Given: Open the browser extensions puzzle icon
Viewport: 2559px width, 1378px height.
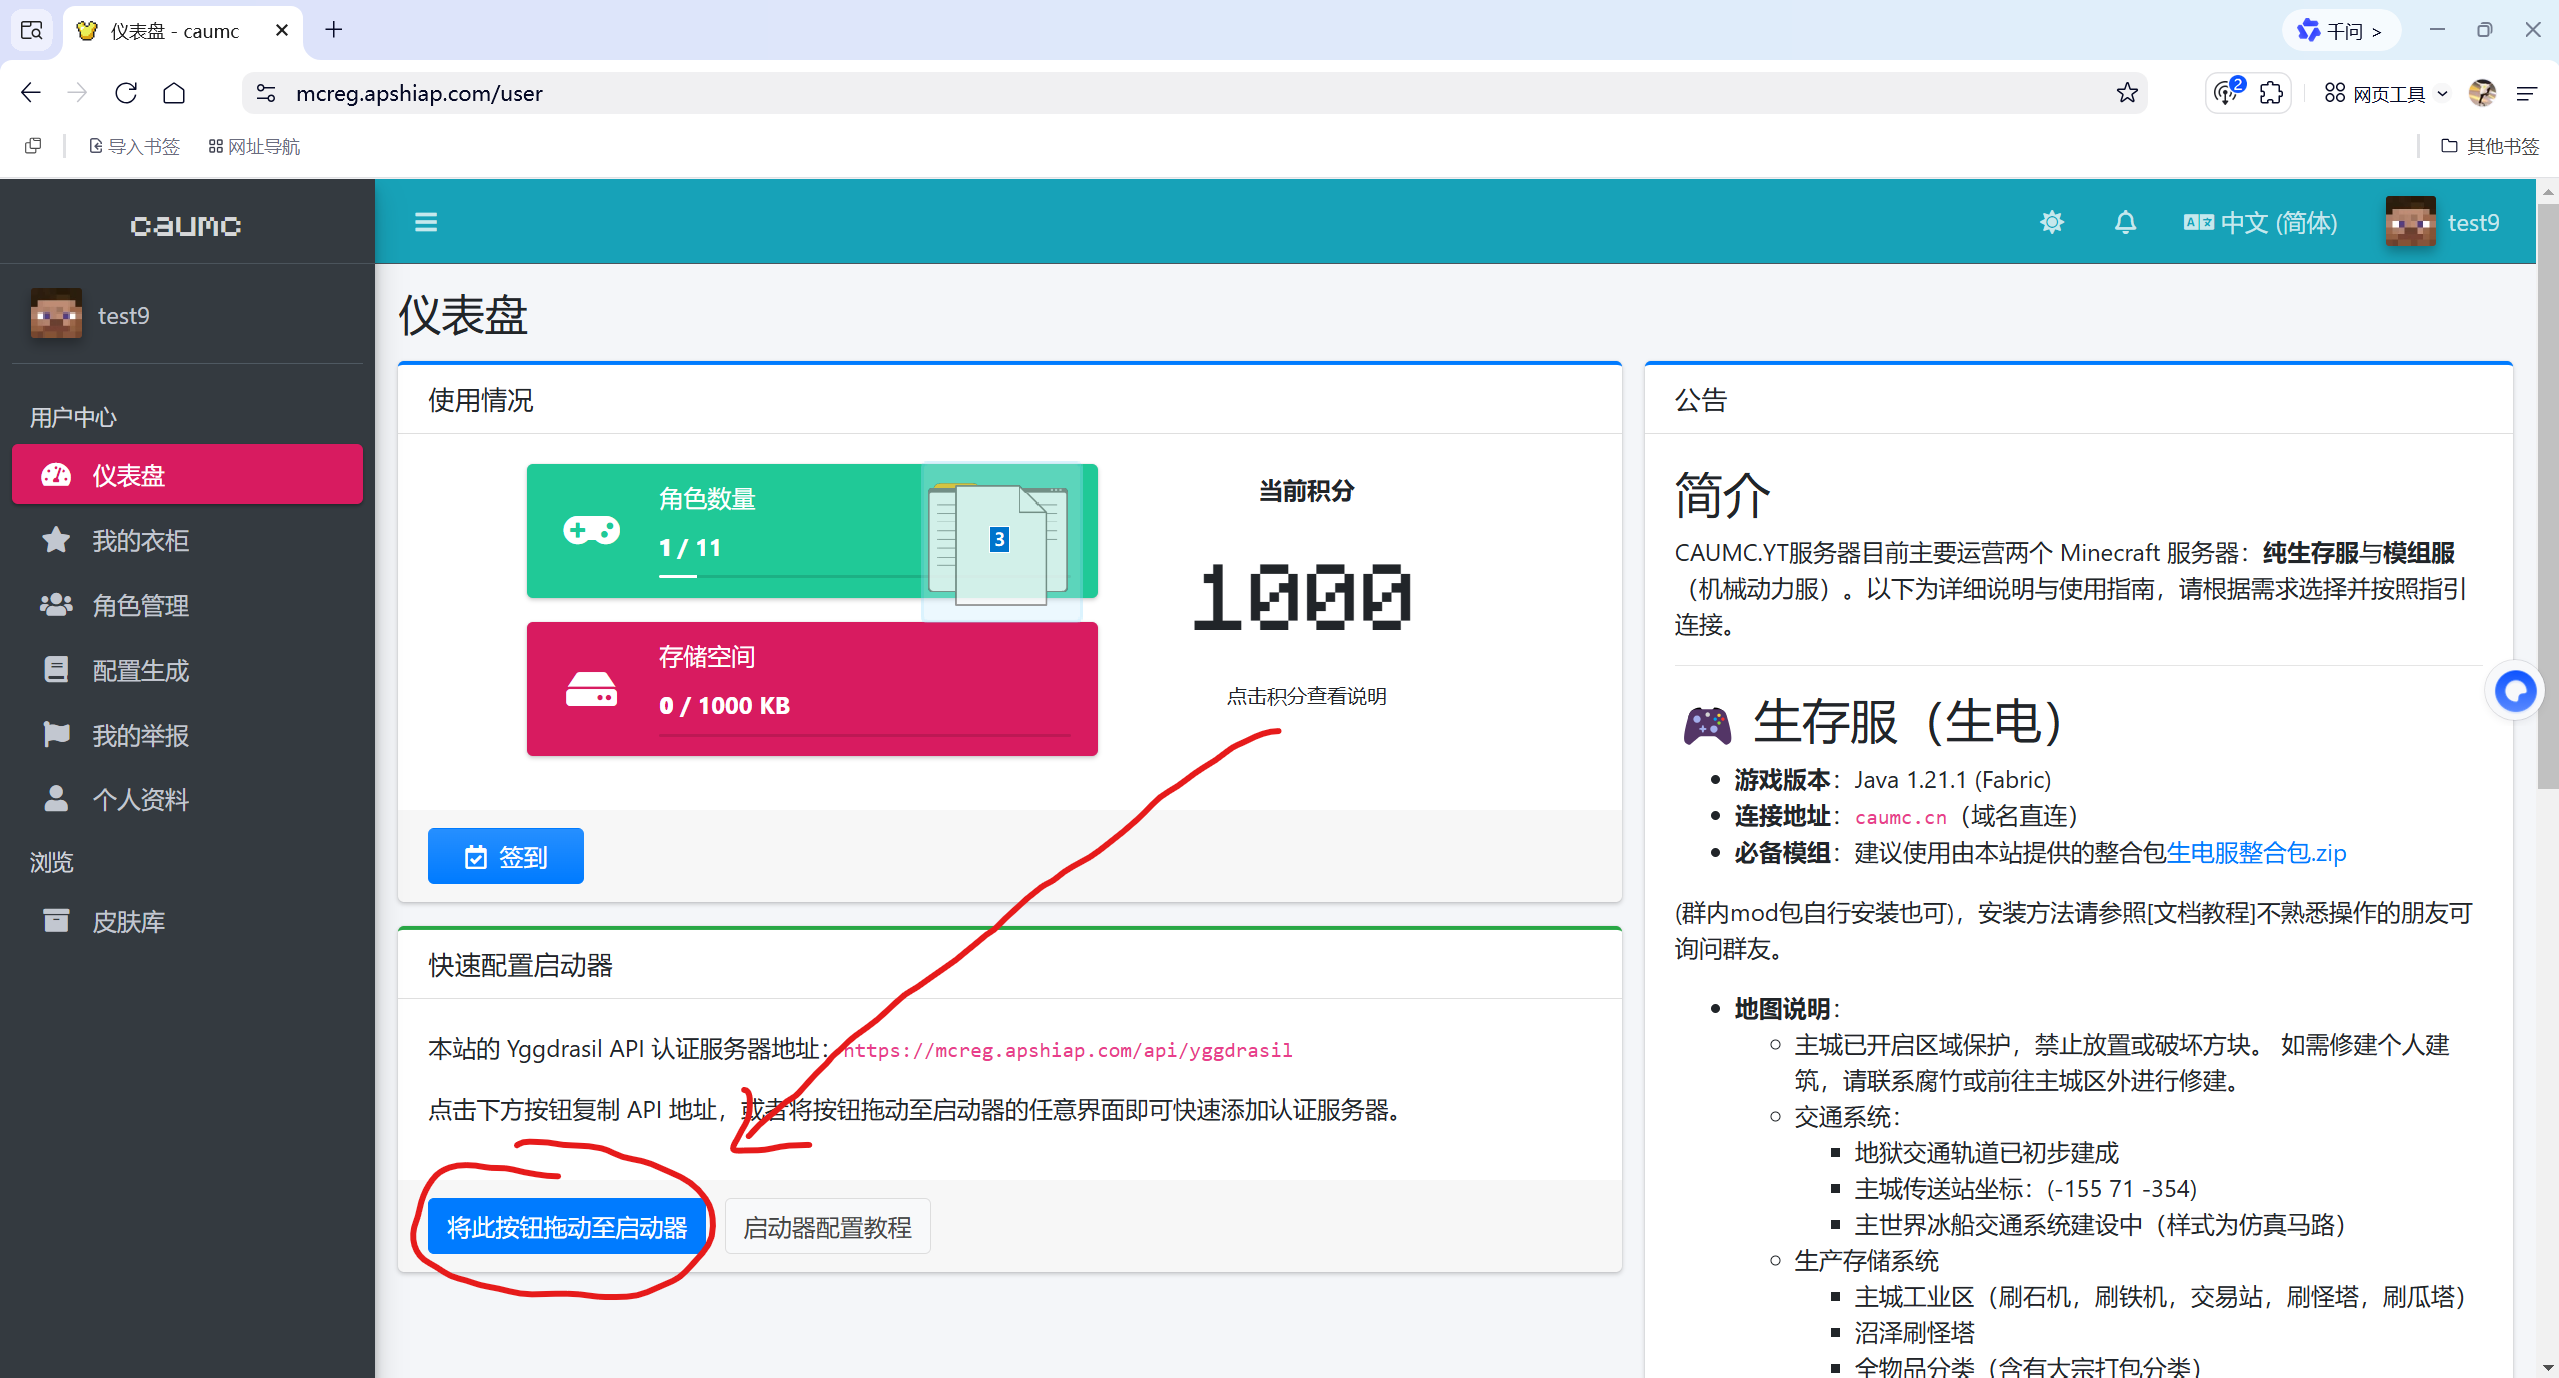Looking at the screenshot, I should coord(2272,93).
